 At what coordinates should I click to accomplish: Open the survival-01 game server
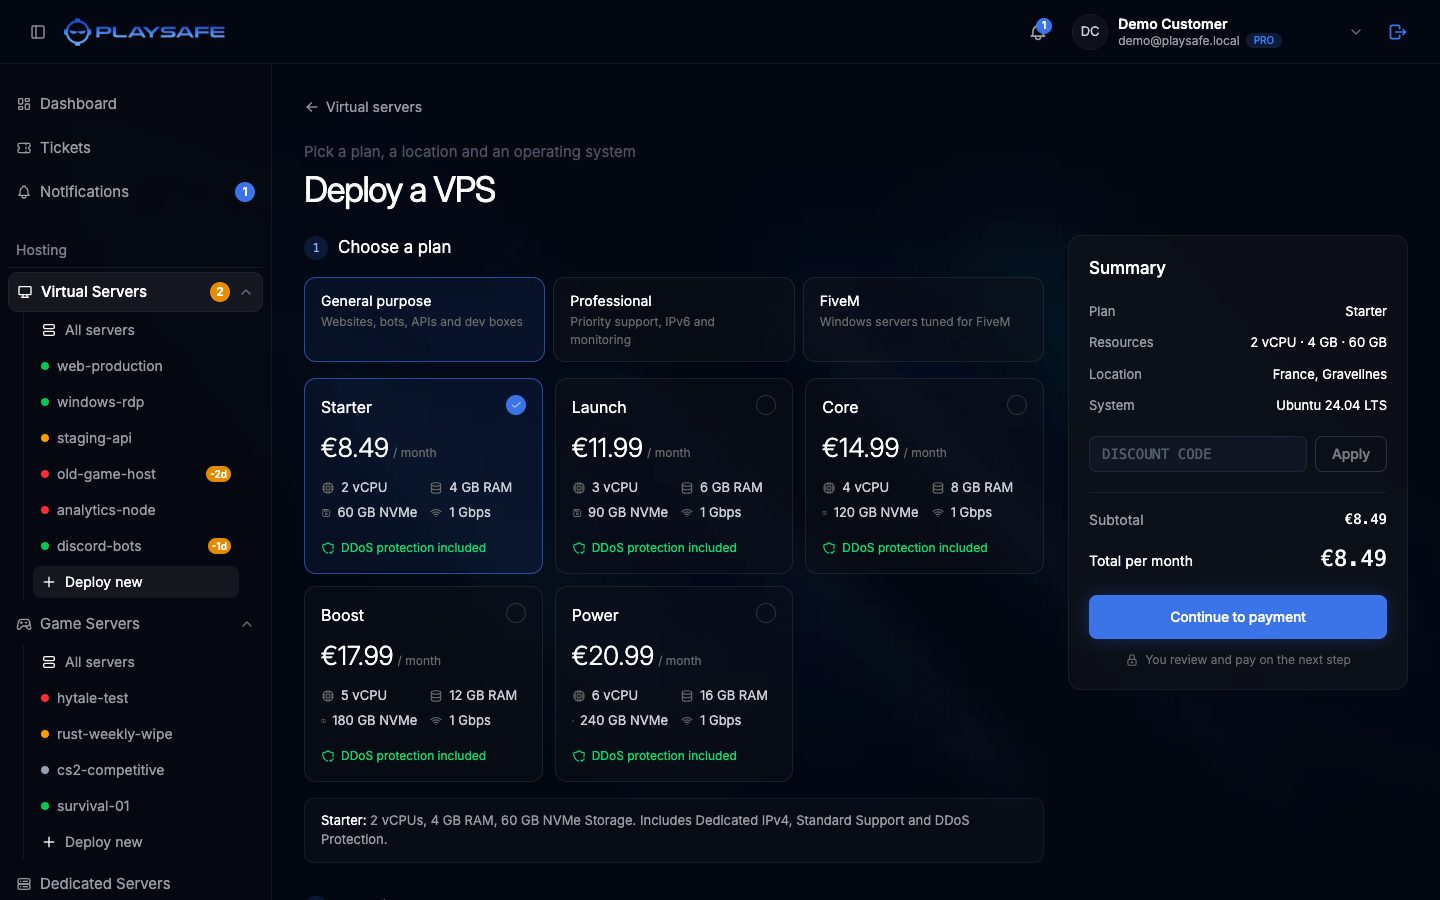(136, 806)
